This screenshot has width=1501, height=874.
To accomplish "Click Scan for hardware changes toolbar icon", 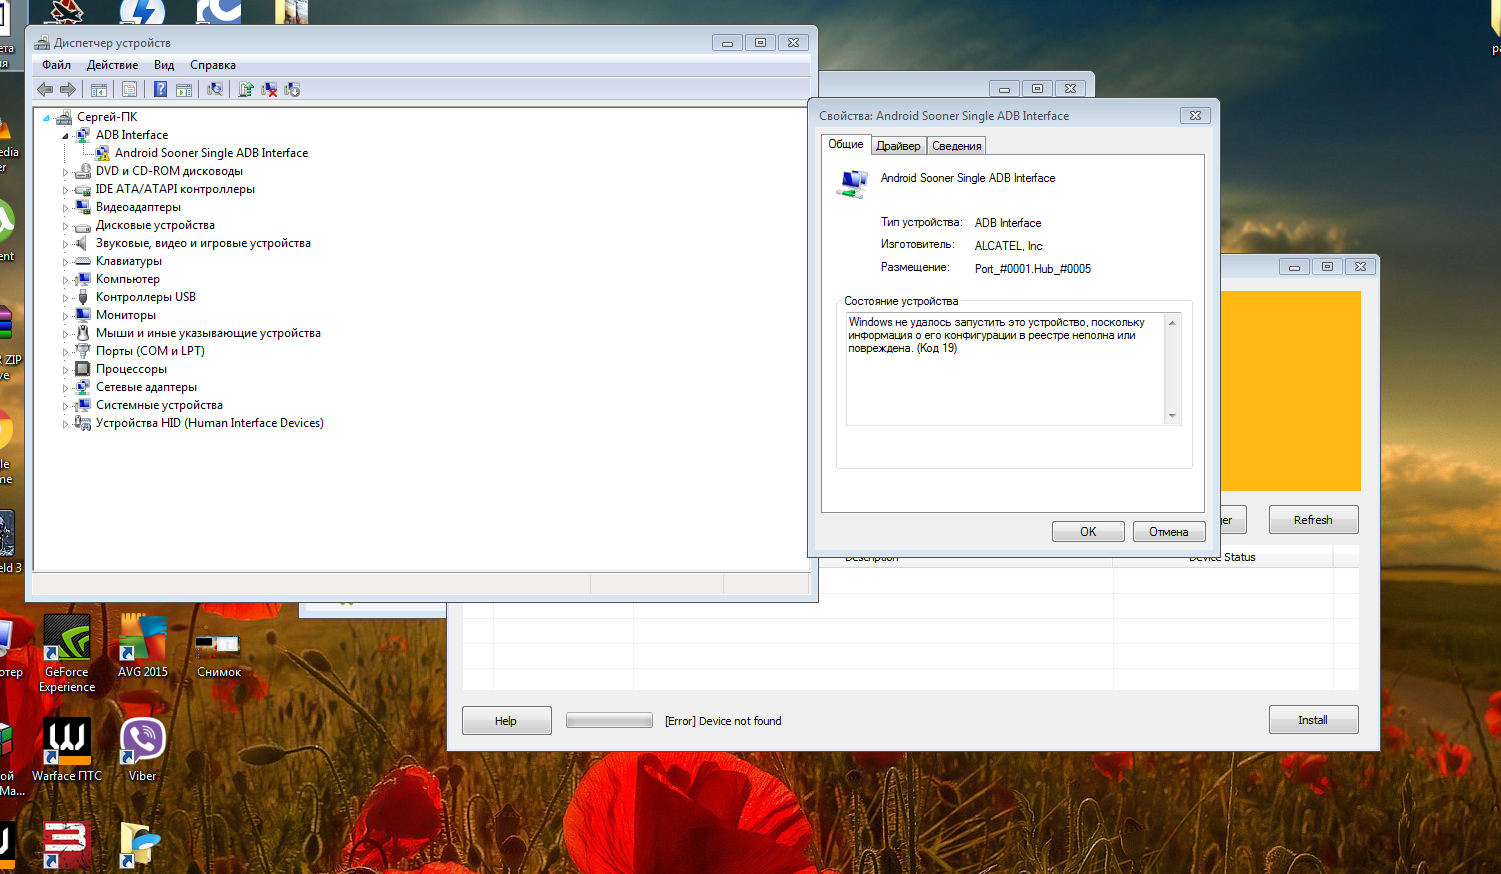I will [x=214, y=89].
